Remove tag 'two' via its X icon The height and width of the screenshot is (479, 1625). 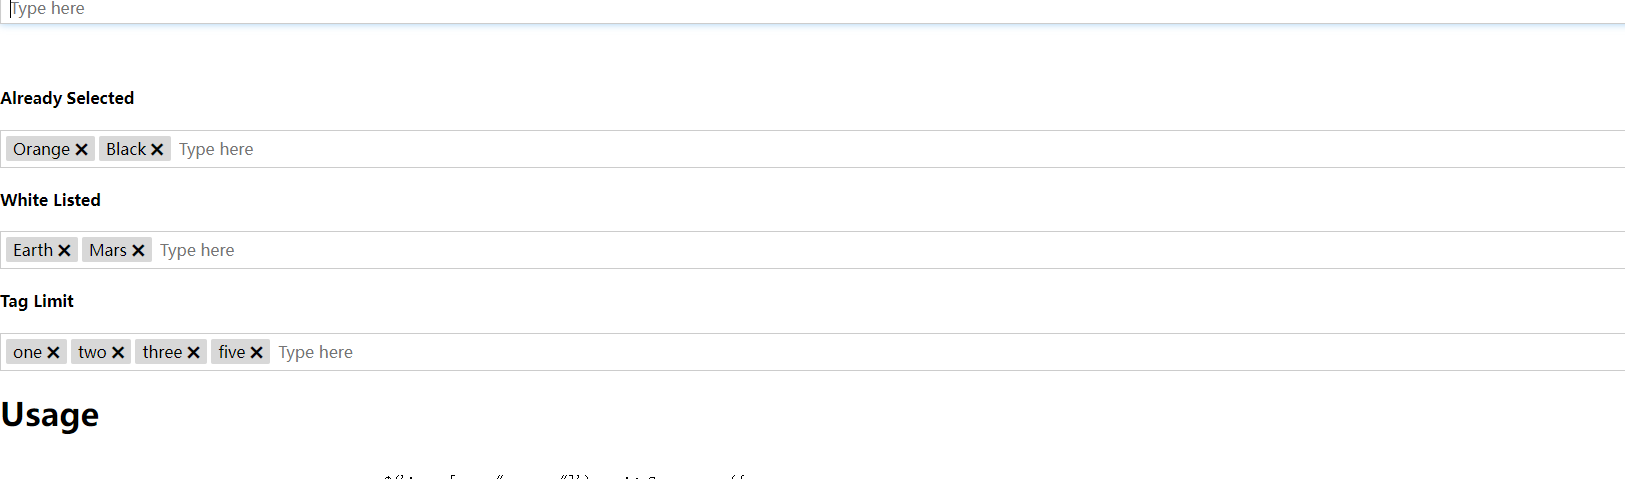coord(118,353)
